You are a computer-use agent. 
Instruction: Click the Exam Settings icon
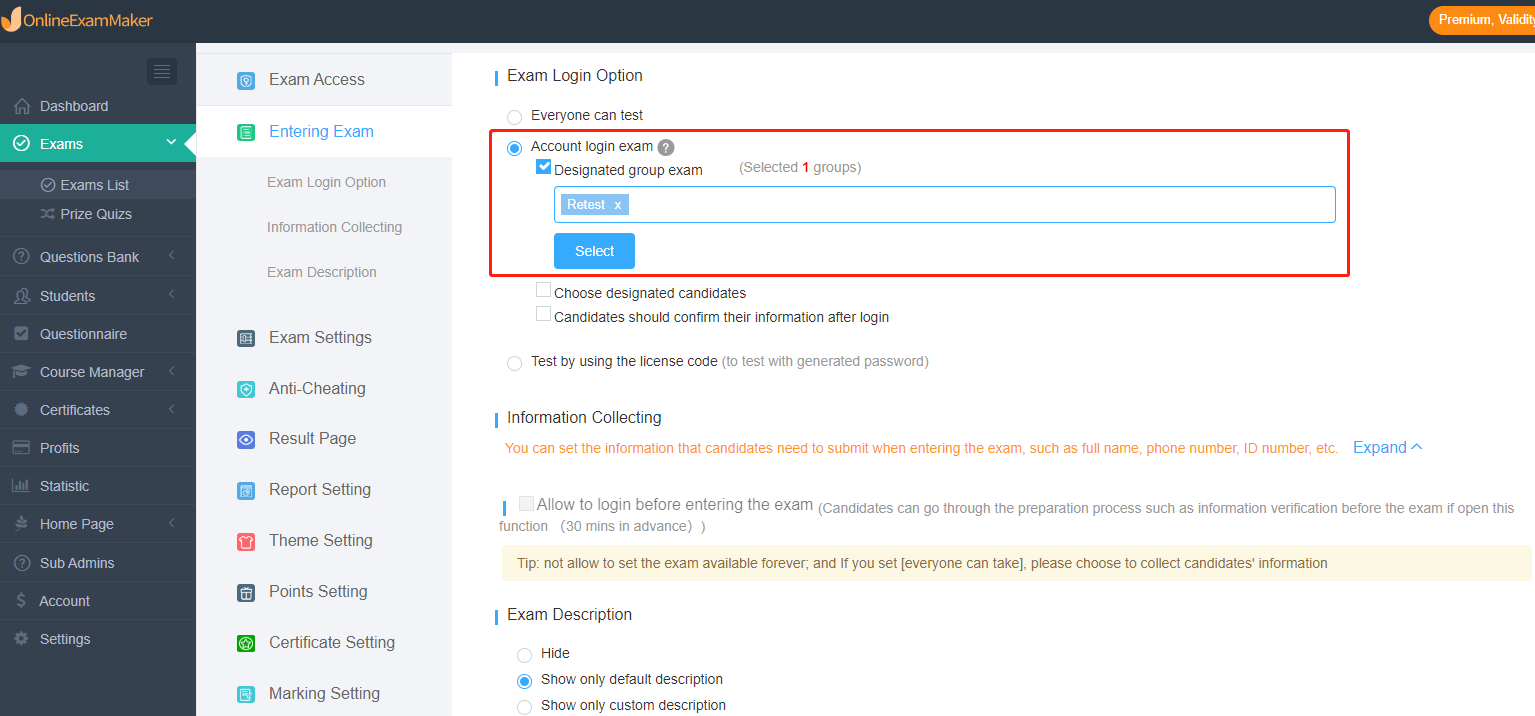[246, 338]
